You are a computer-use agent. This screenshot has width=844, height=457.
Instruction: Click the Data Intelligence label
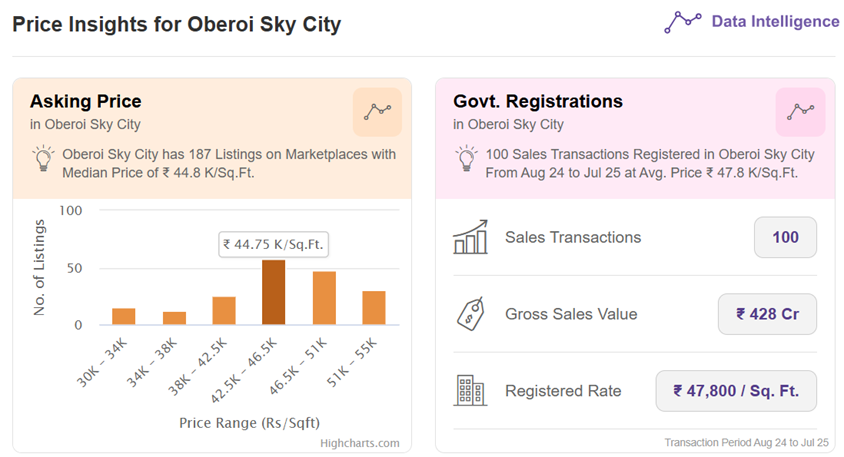pos(775,22)
